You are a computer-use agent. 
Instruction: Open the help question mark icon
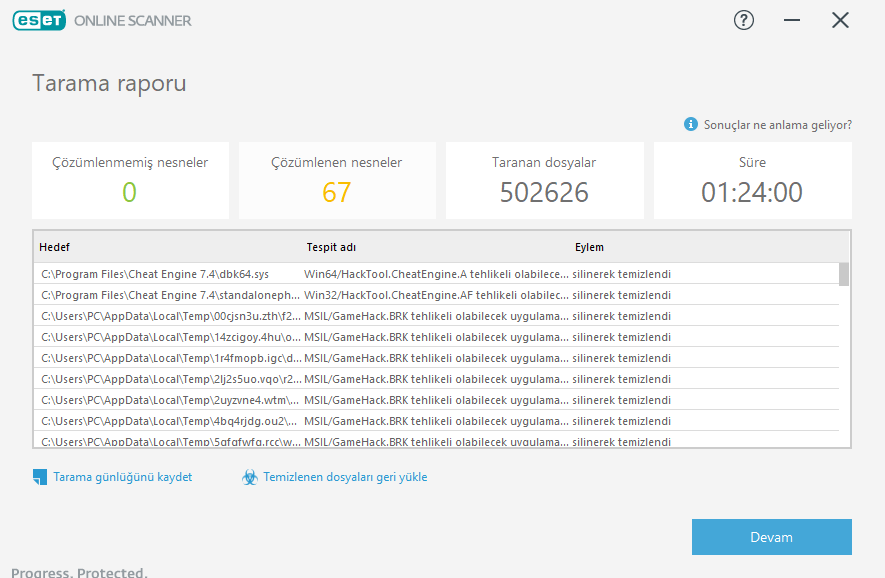[744, 20]
